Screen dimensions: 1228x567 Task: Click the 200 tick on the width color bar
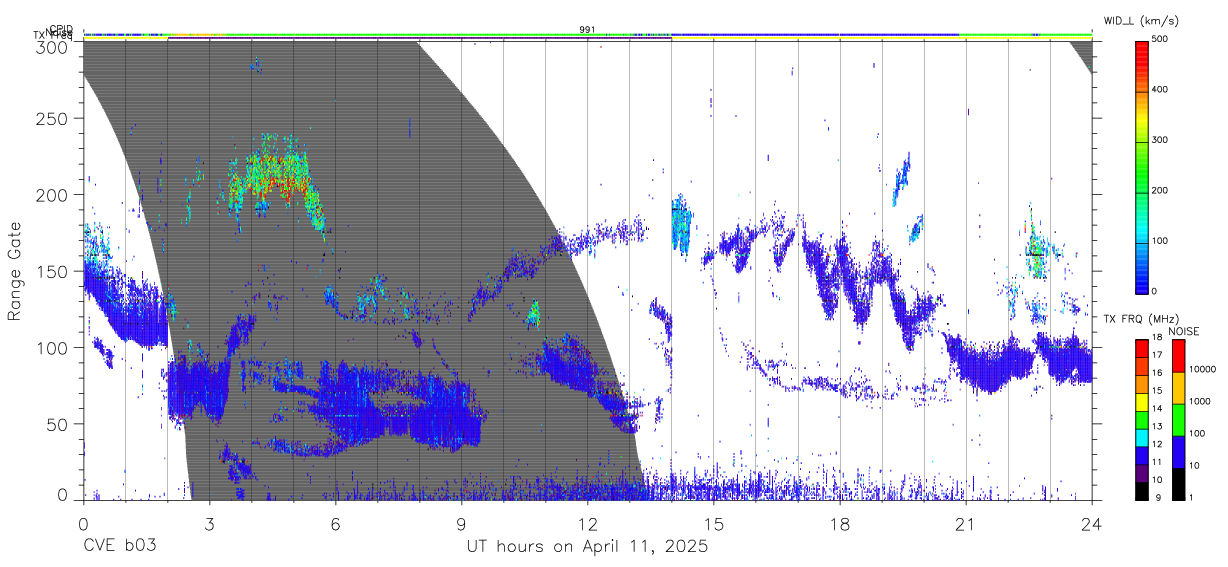(x=1160, y=190)
